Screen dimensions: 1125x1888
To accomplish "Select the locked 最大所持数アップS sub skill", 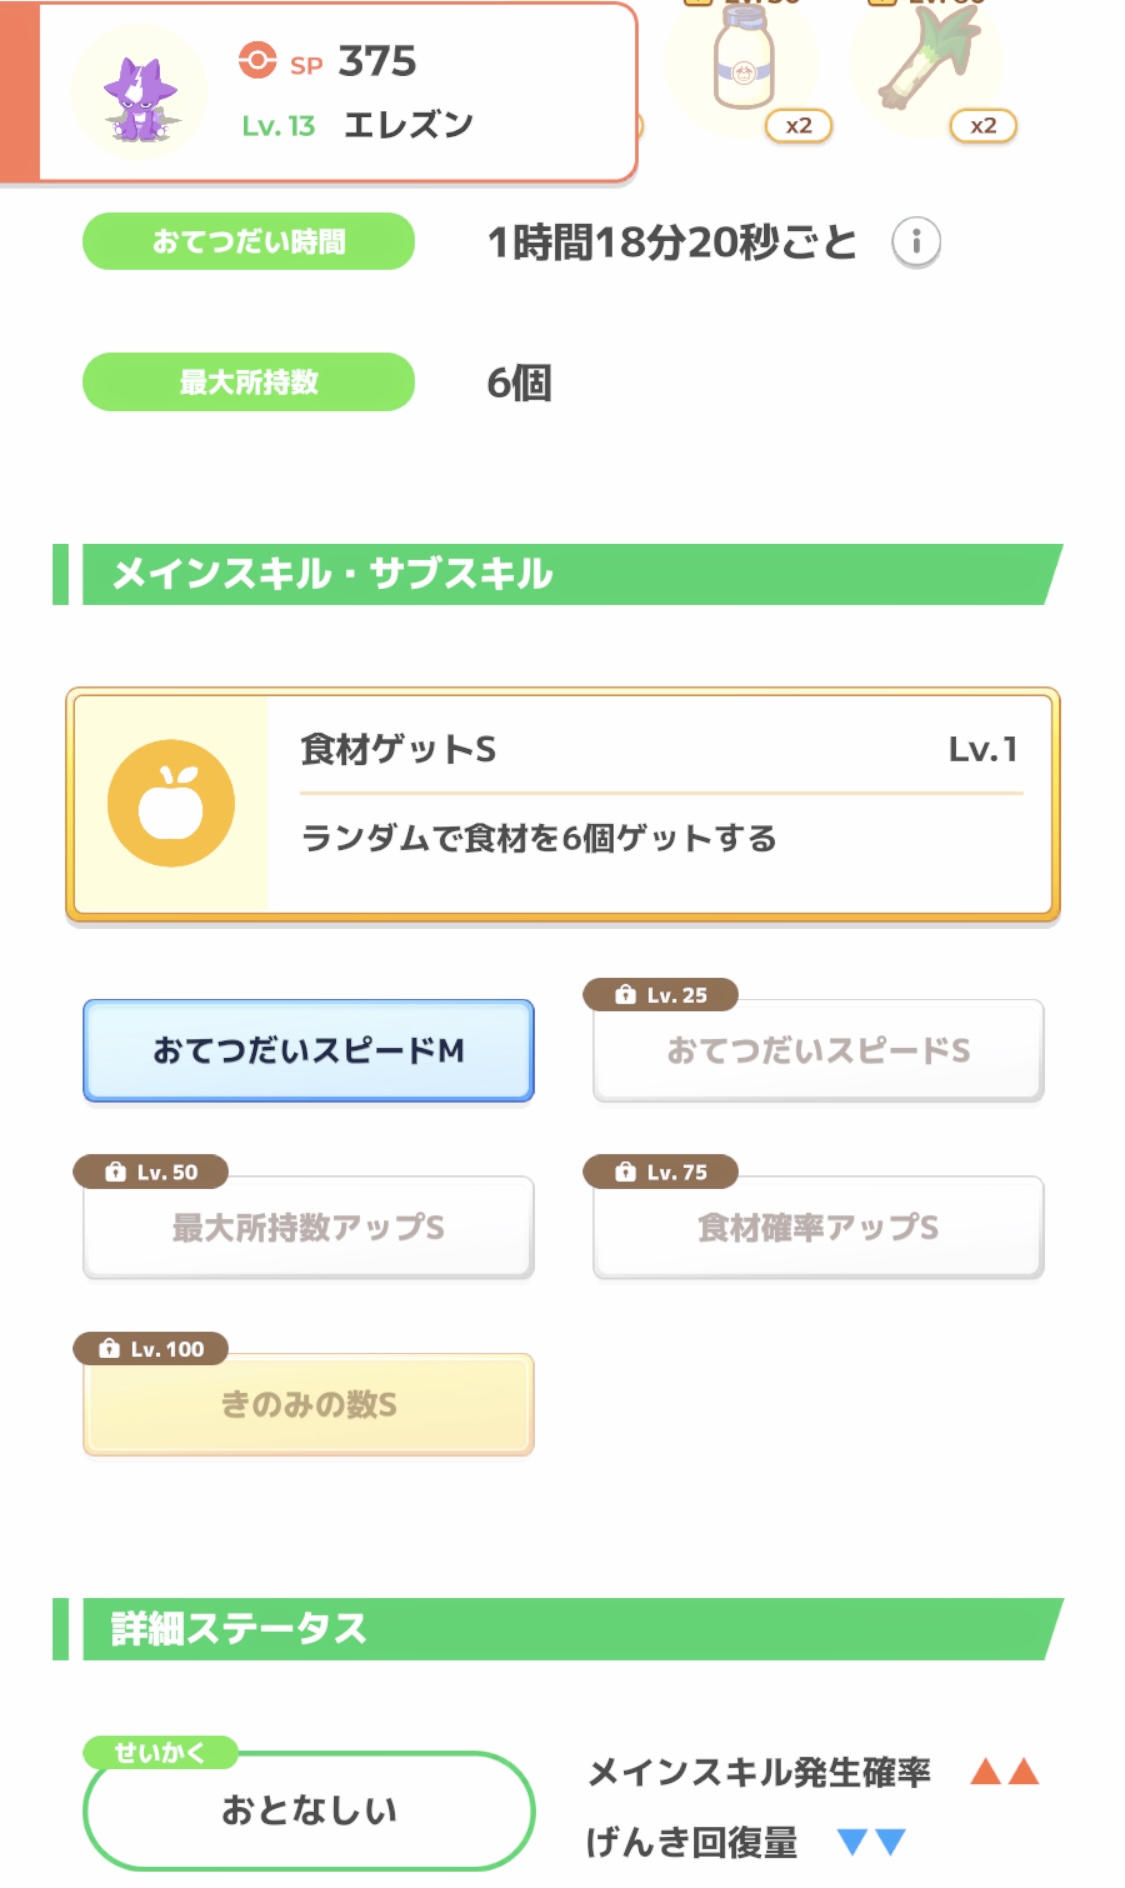I will 308,1228.
